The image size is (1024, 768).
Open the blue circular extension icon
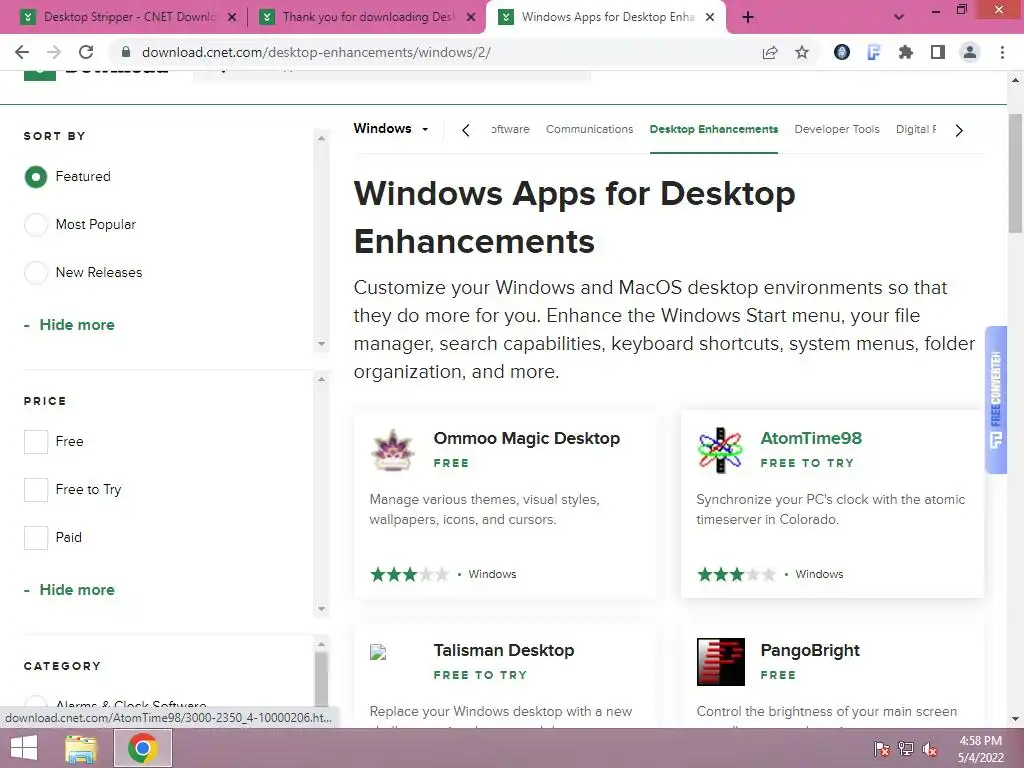coord(842,52)
